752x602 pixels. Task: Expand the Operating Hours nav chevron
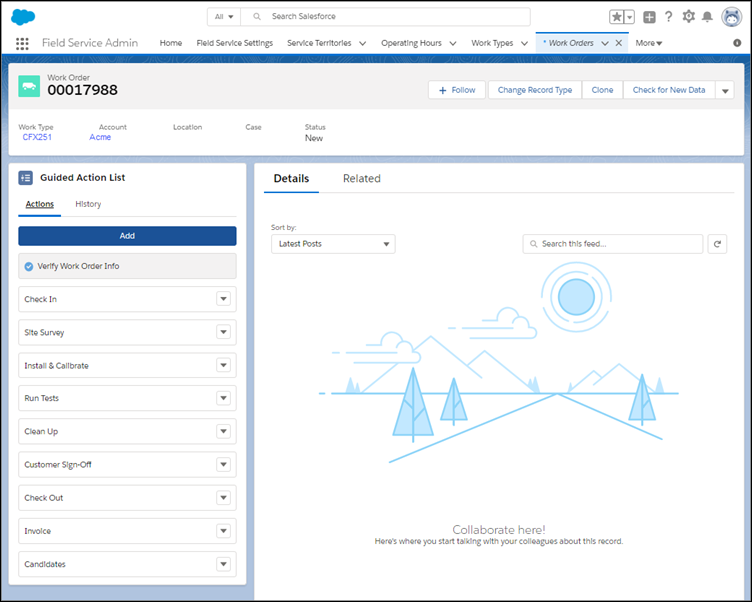453,43
